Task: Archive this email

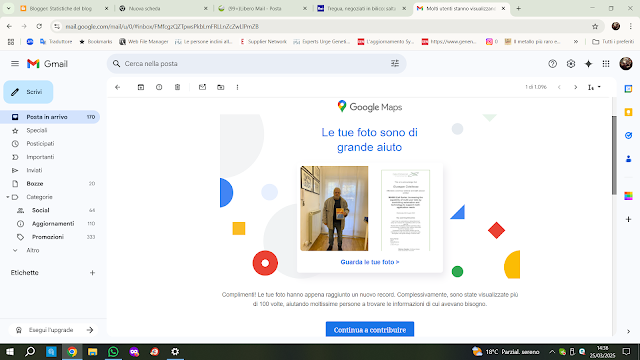Action: (x=141, y=87)
